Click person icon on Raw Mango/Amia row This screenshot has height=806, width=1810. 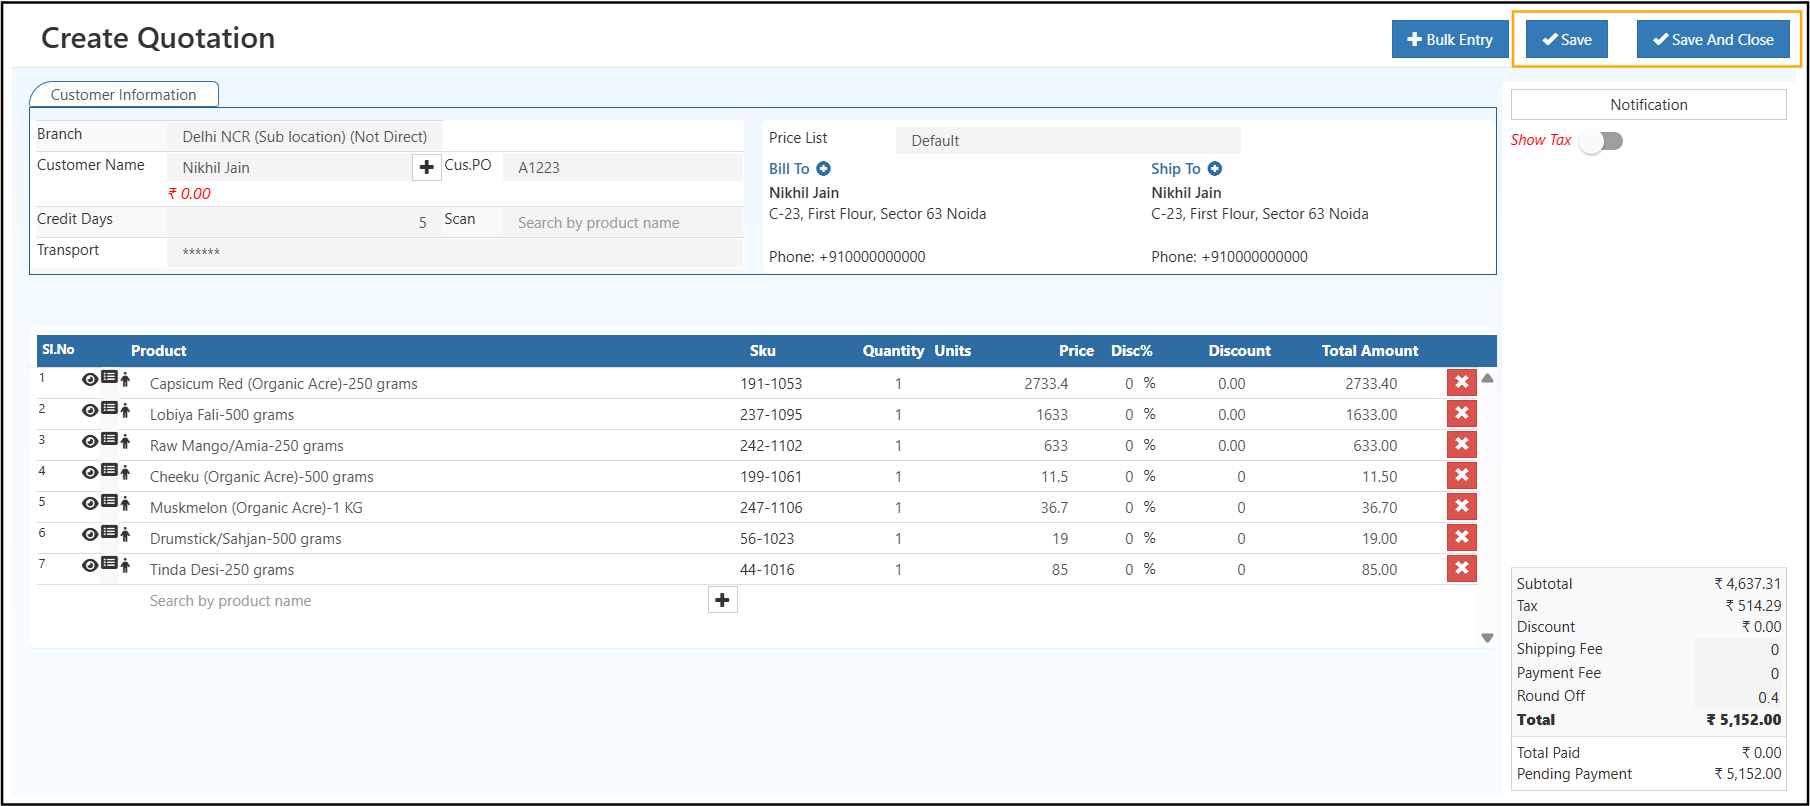click(125, 441)
